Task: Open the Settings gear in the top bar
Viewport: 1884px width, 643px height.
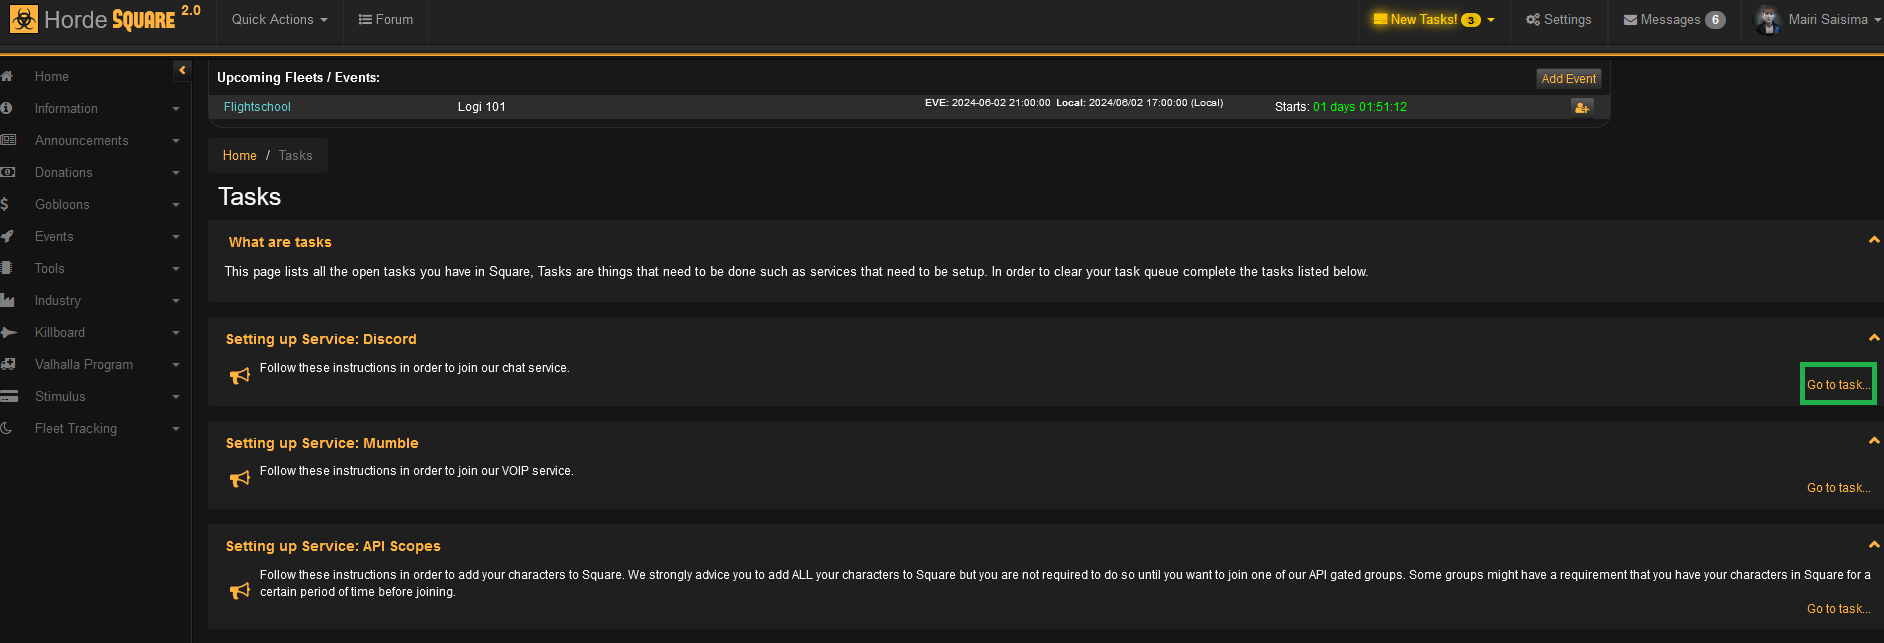Action: click(x=1558, y=20)
